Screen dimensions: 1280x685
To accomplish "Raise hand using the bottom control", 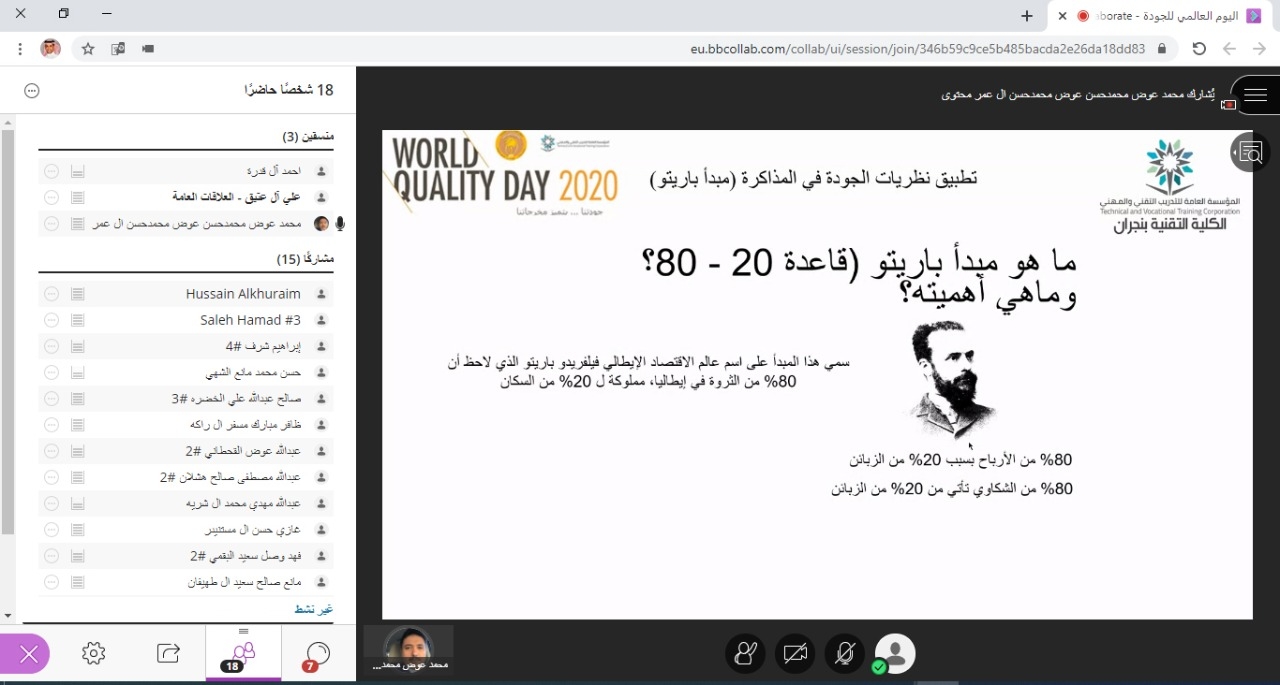I will tap(745, 653).
